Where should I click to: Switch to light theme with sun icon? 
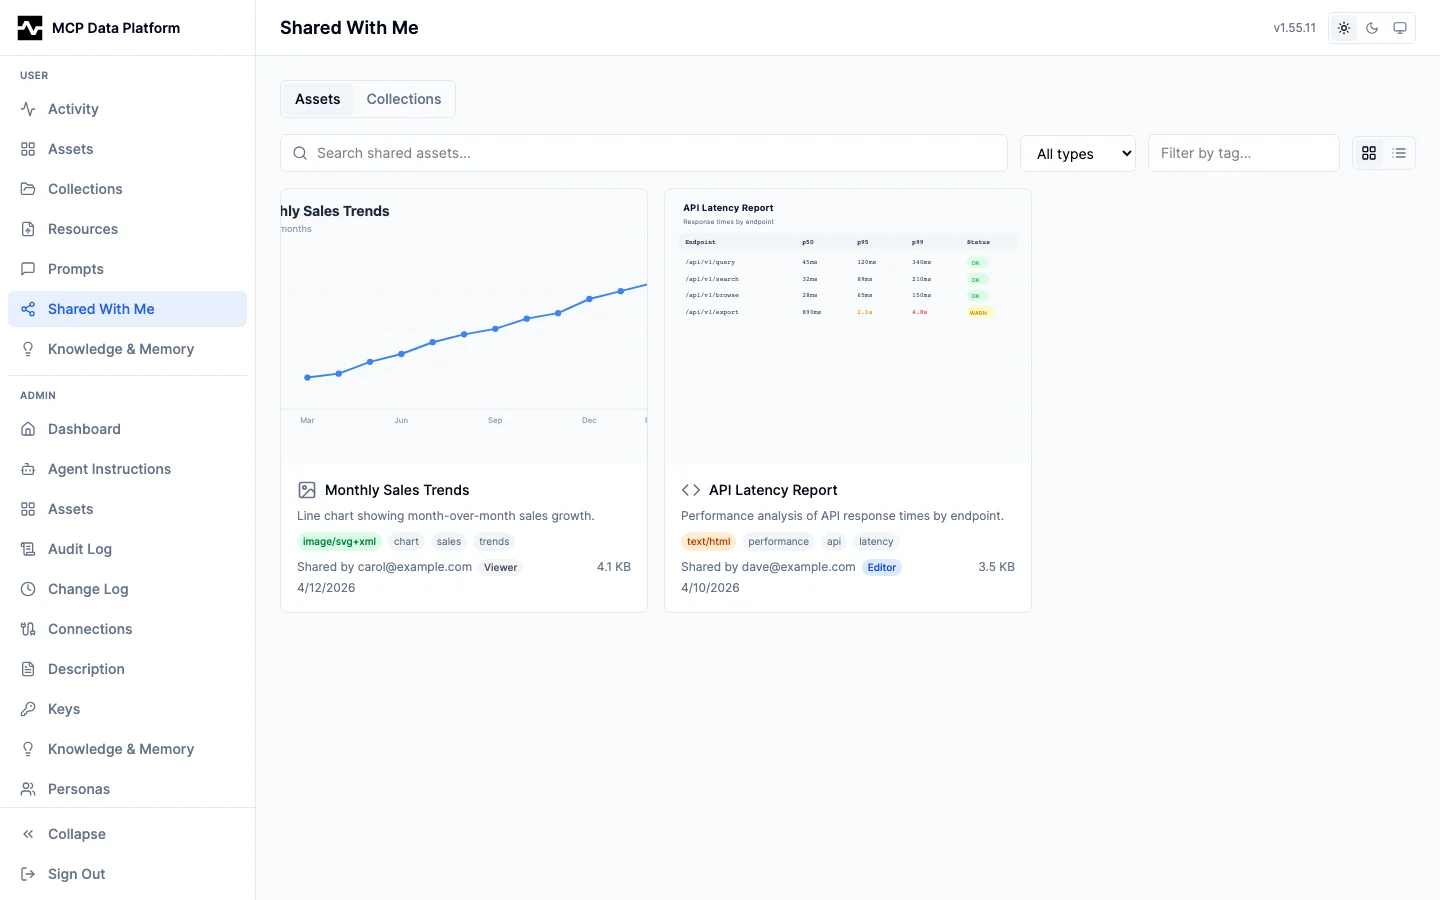click(x=1344, y=28)
